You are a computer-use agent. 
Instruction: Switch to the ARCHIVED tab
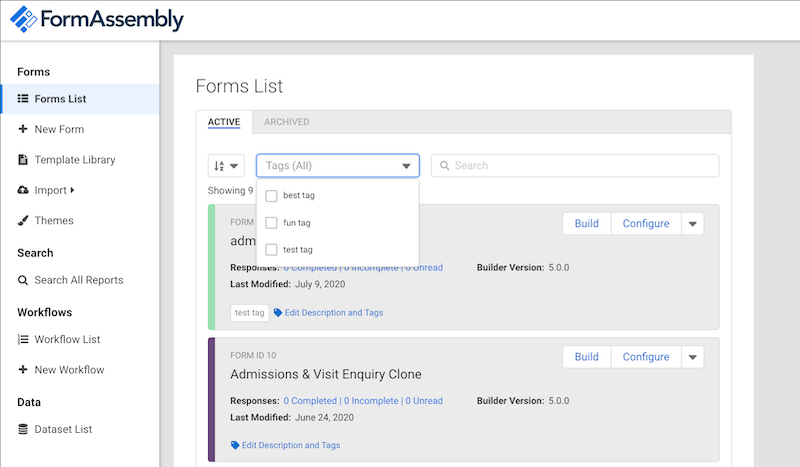point(286,122)
